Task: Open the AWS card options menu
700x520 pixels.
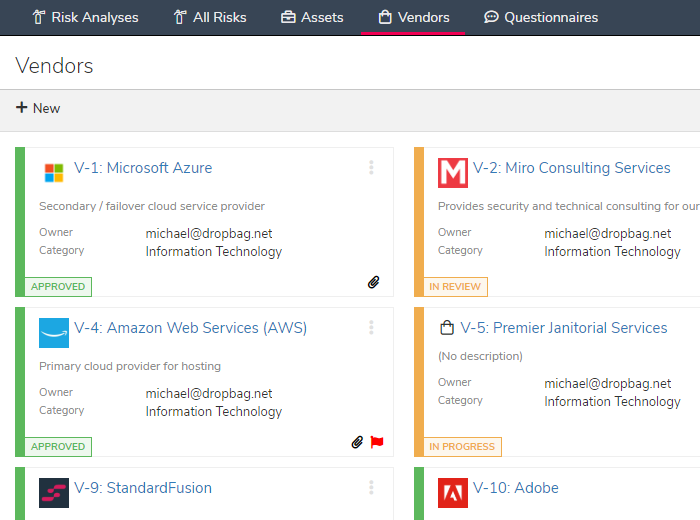Action: click(371, 327)
